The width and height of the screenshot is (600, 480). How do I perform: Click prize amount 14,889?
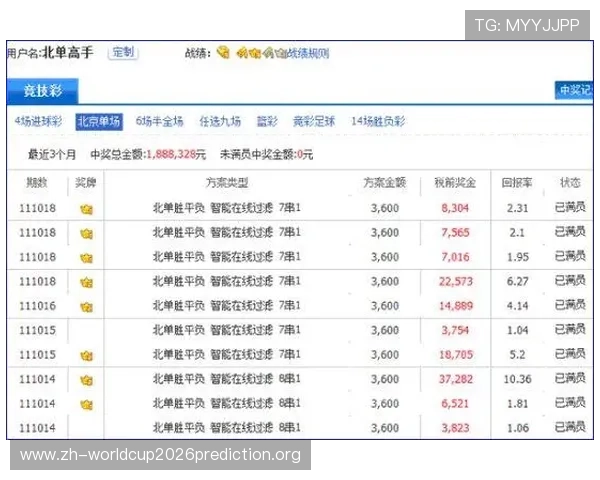[x=456, y=306]
